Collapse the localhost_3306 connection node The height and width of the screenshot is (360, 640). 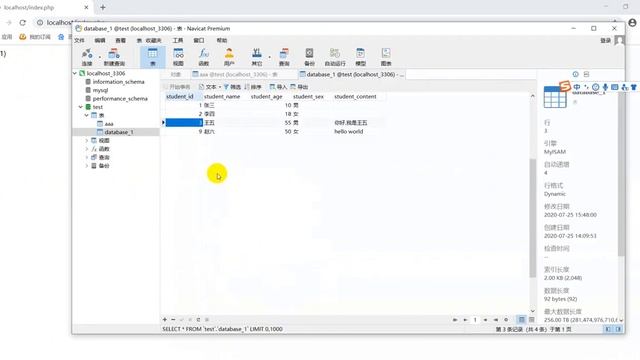75,73
